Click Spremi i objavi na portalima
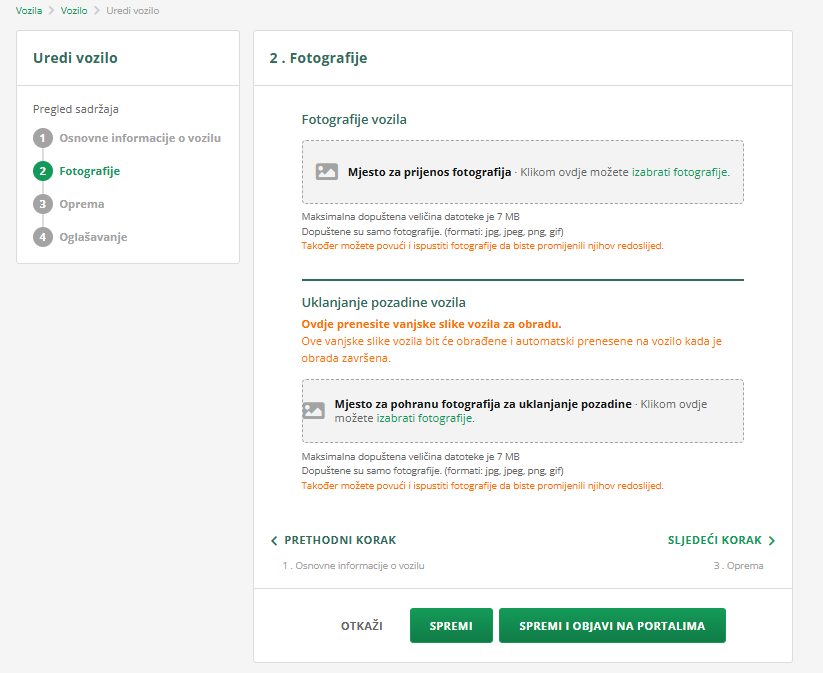 point(612,626)
